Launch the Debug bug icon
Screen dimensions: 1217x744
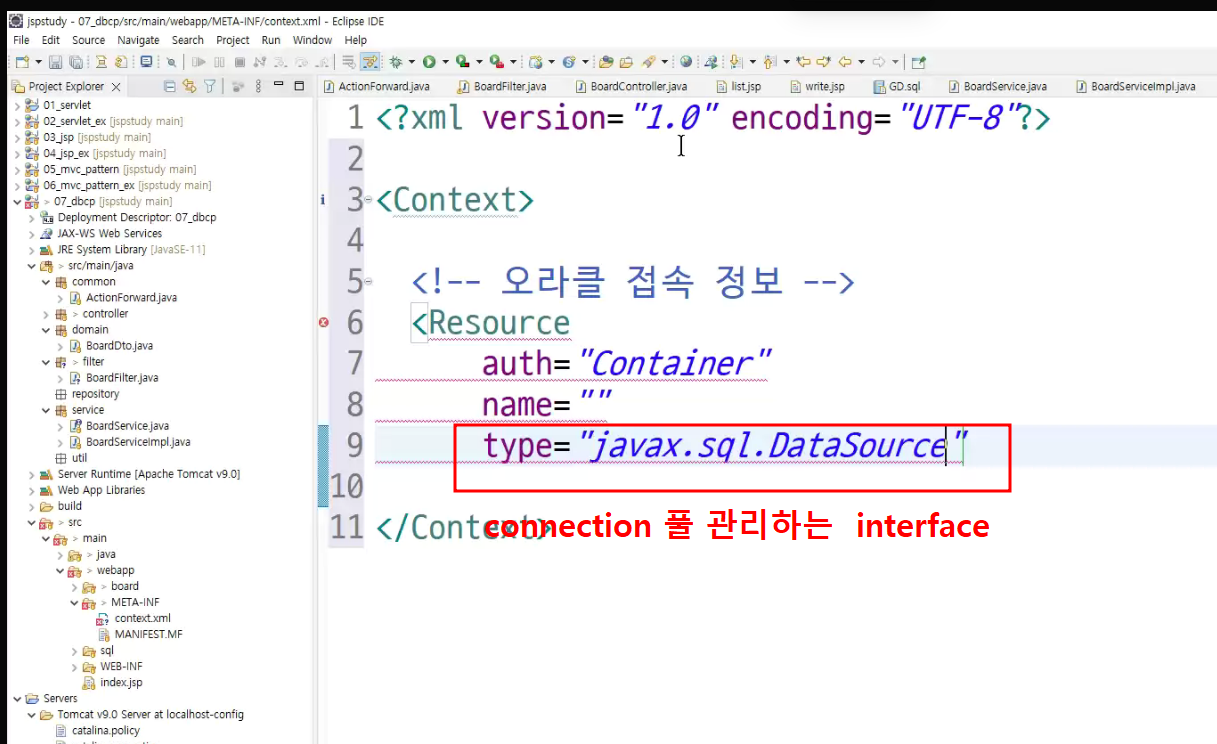[x=396, y=62]
